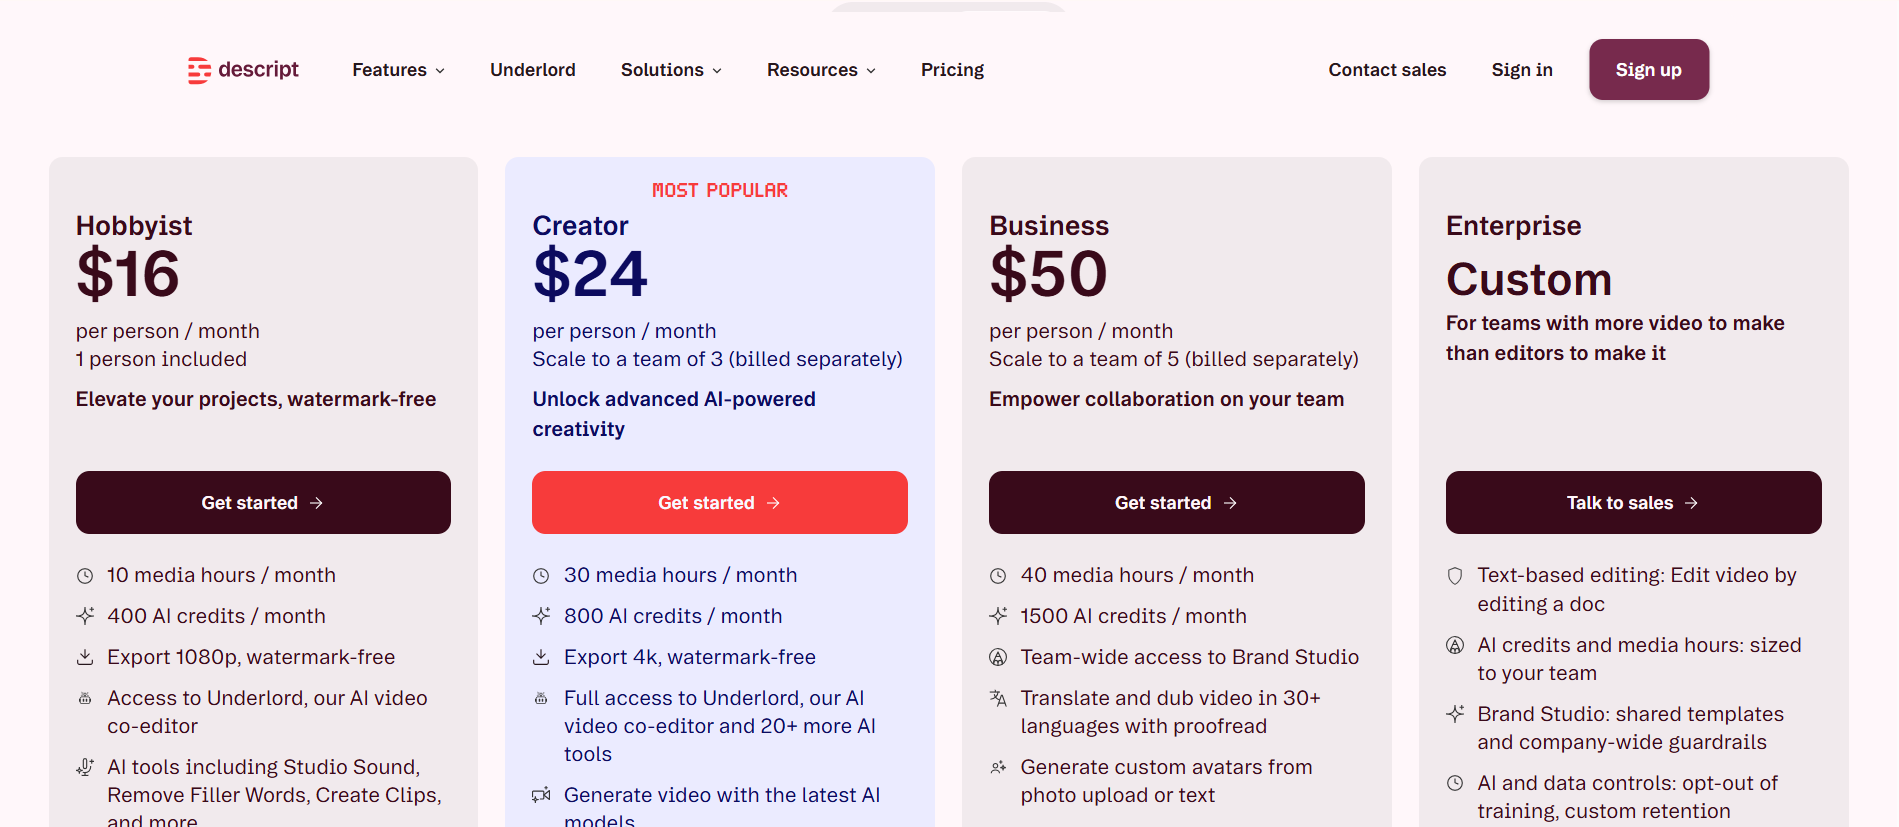Click Talk to sales for Enterprise

coord(1633,503)
